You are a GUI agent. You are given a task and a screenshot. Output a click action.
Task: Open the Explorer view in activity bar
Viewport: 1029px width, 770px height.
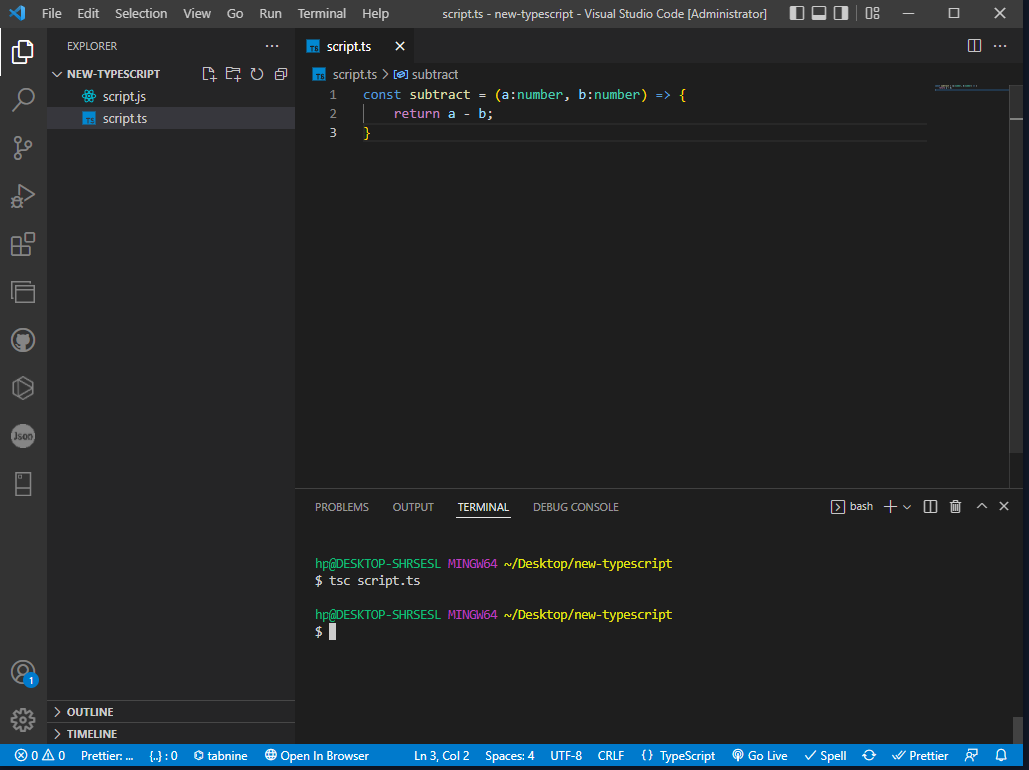coord(23,52)
